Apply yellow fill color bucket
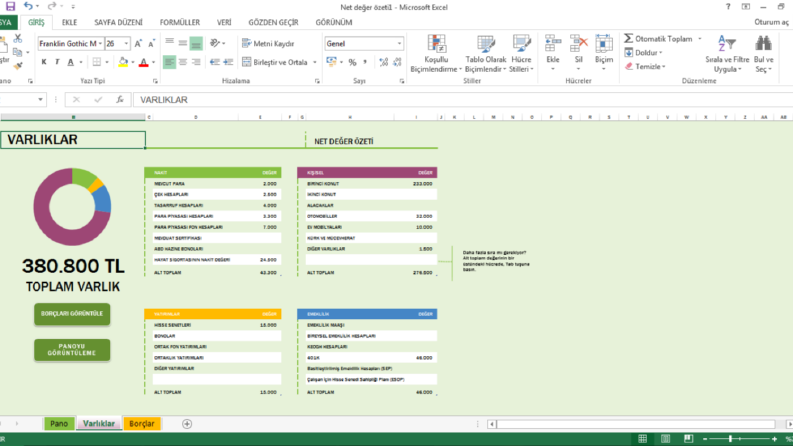Screen dimensions: 793x446 [123, 62]
